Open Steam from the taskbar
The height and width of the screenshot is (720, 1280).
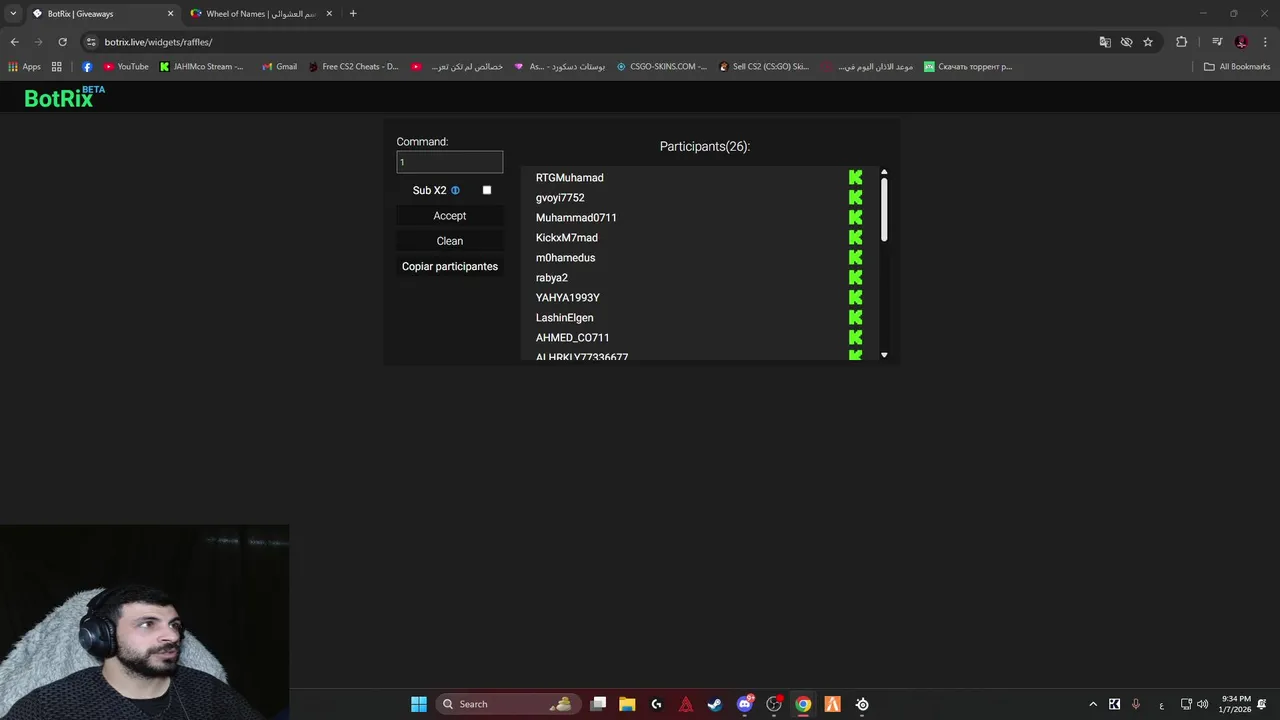(715, 704)
